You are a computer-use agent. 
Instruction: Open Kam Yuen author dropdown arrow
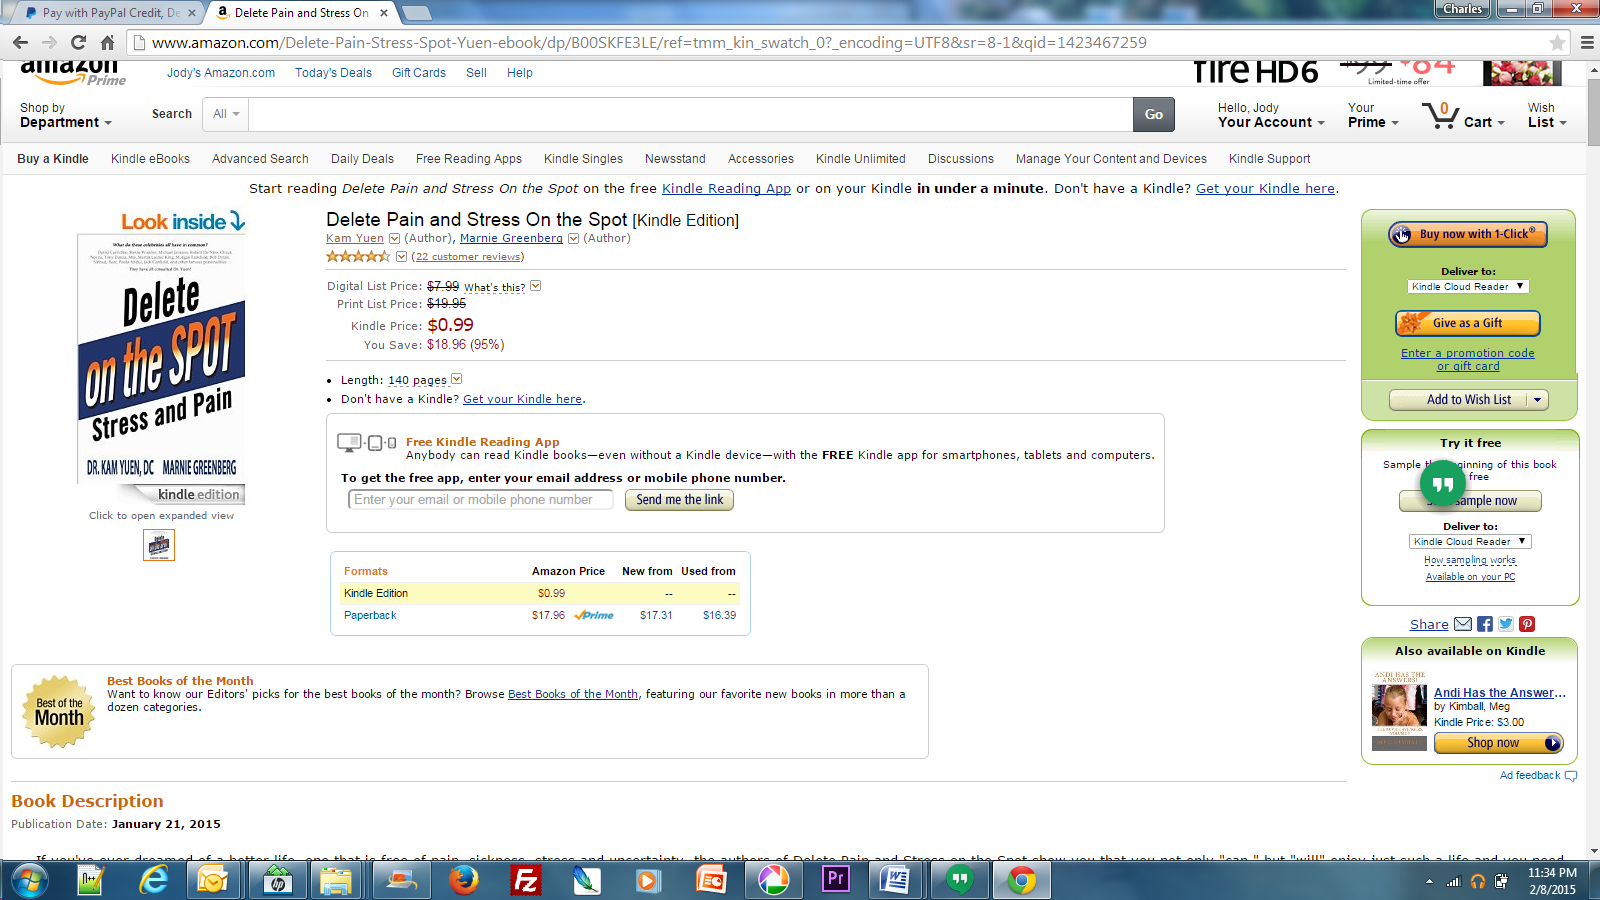pyautogui.click(x=394, y=239)
